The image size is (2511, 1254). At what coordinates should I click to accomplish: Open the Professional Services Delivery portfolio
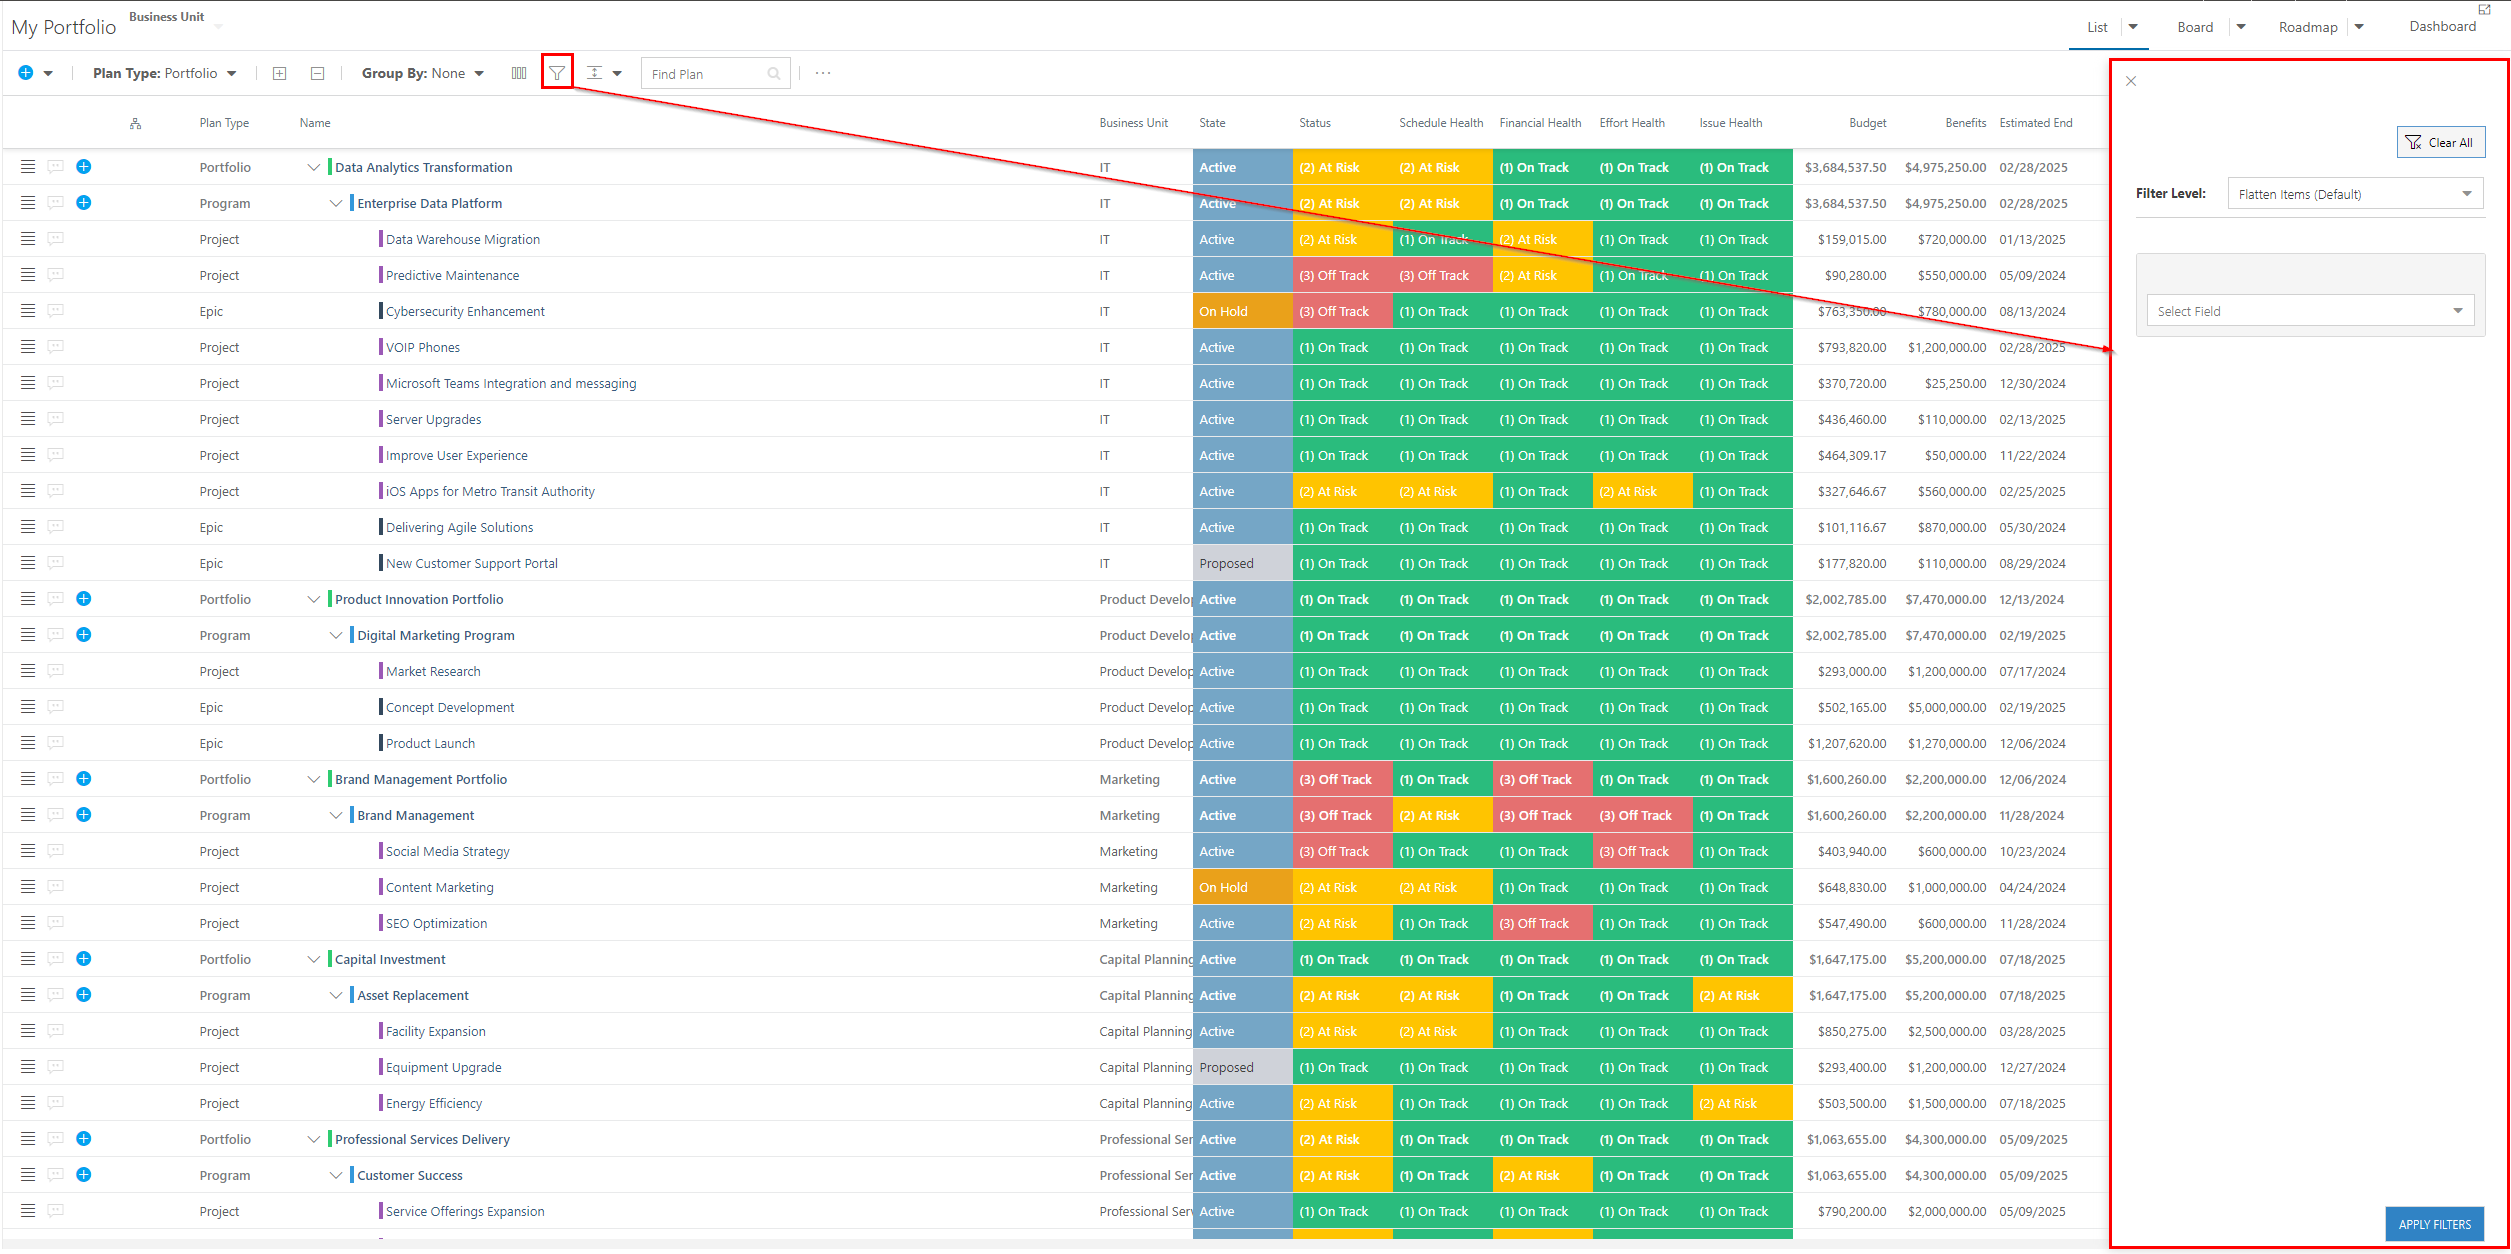coord(422,1139)
